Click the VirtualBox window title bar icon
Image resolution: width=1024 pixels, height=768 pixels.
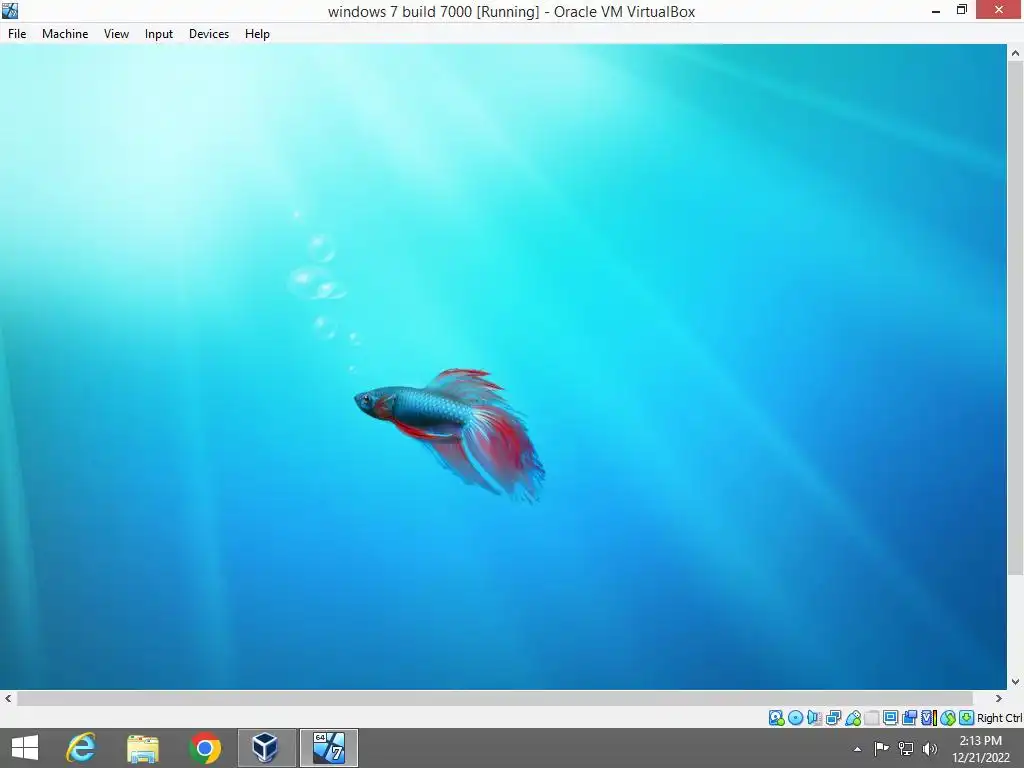click(x=10, y=10)
